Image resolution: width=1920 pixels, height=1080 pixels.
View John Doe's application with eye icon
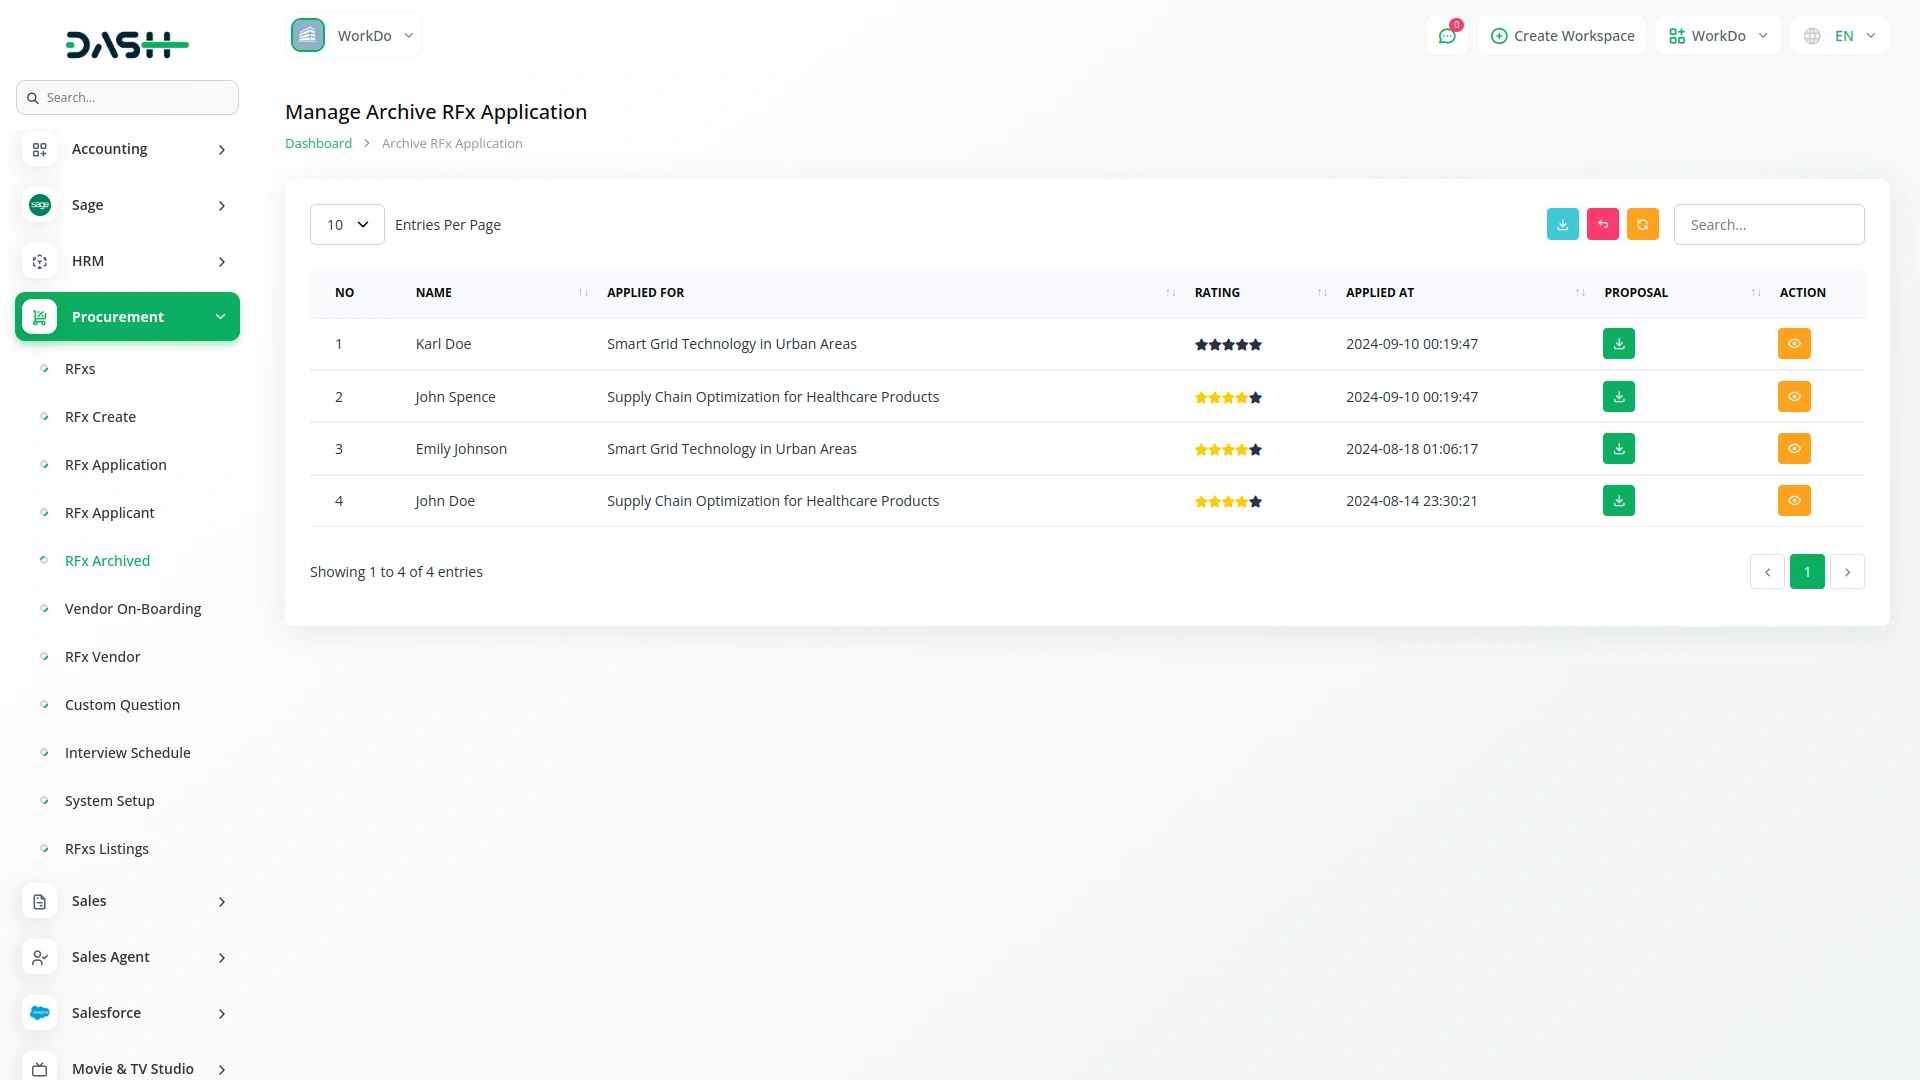pyautogui.click(x=1794, y=501)
